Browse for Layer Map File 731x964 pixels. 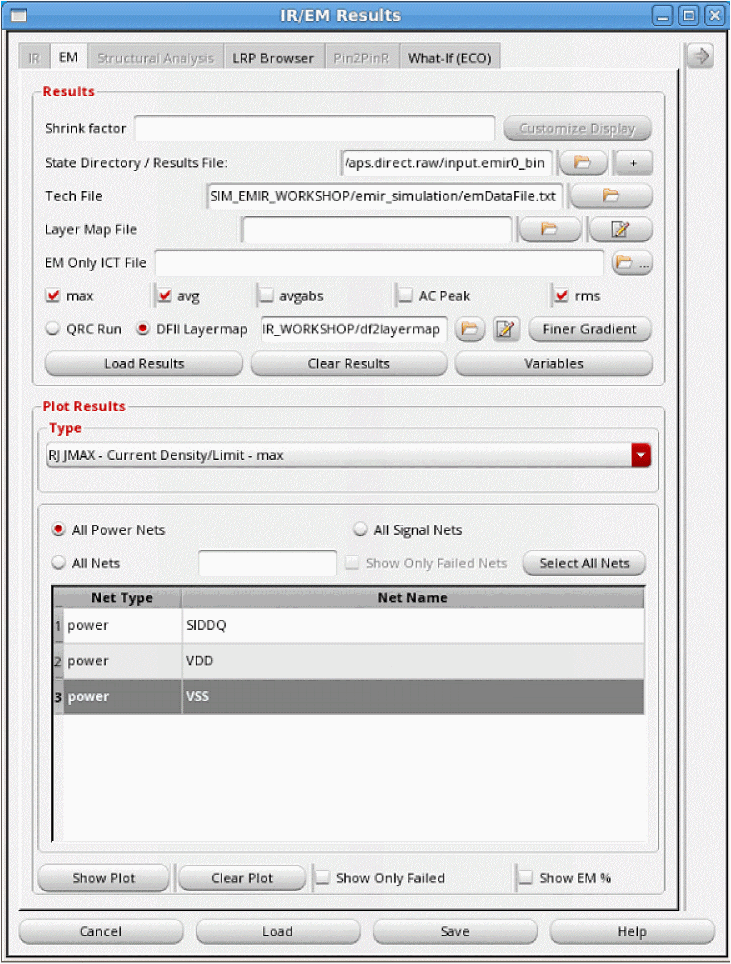(549, 229)
